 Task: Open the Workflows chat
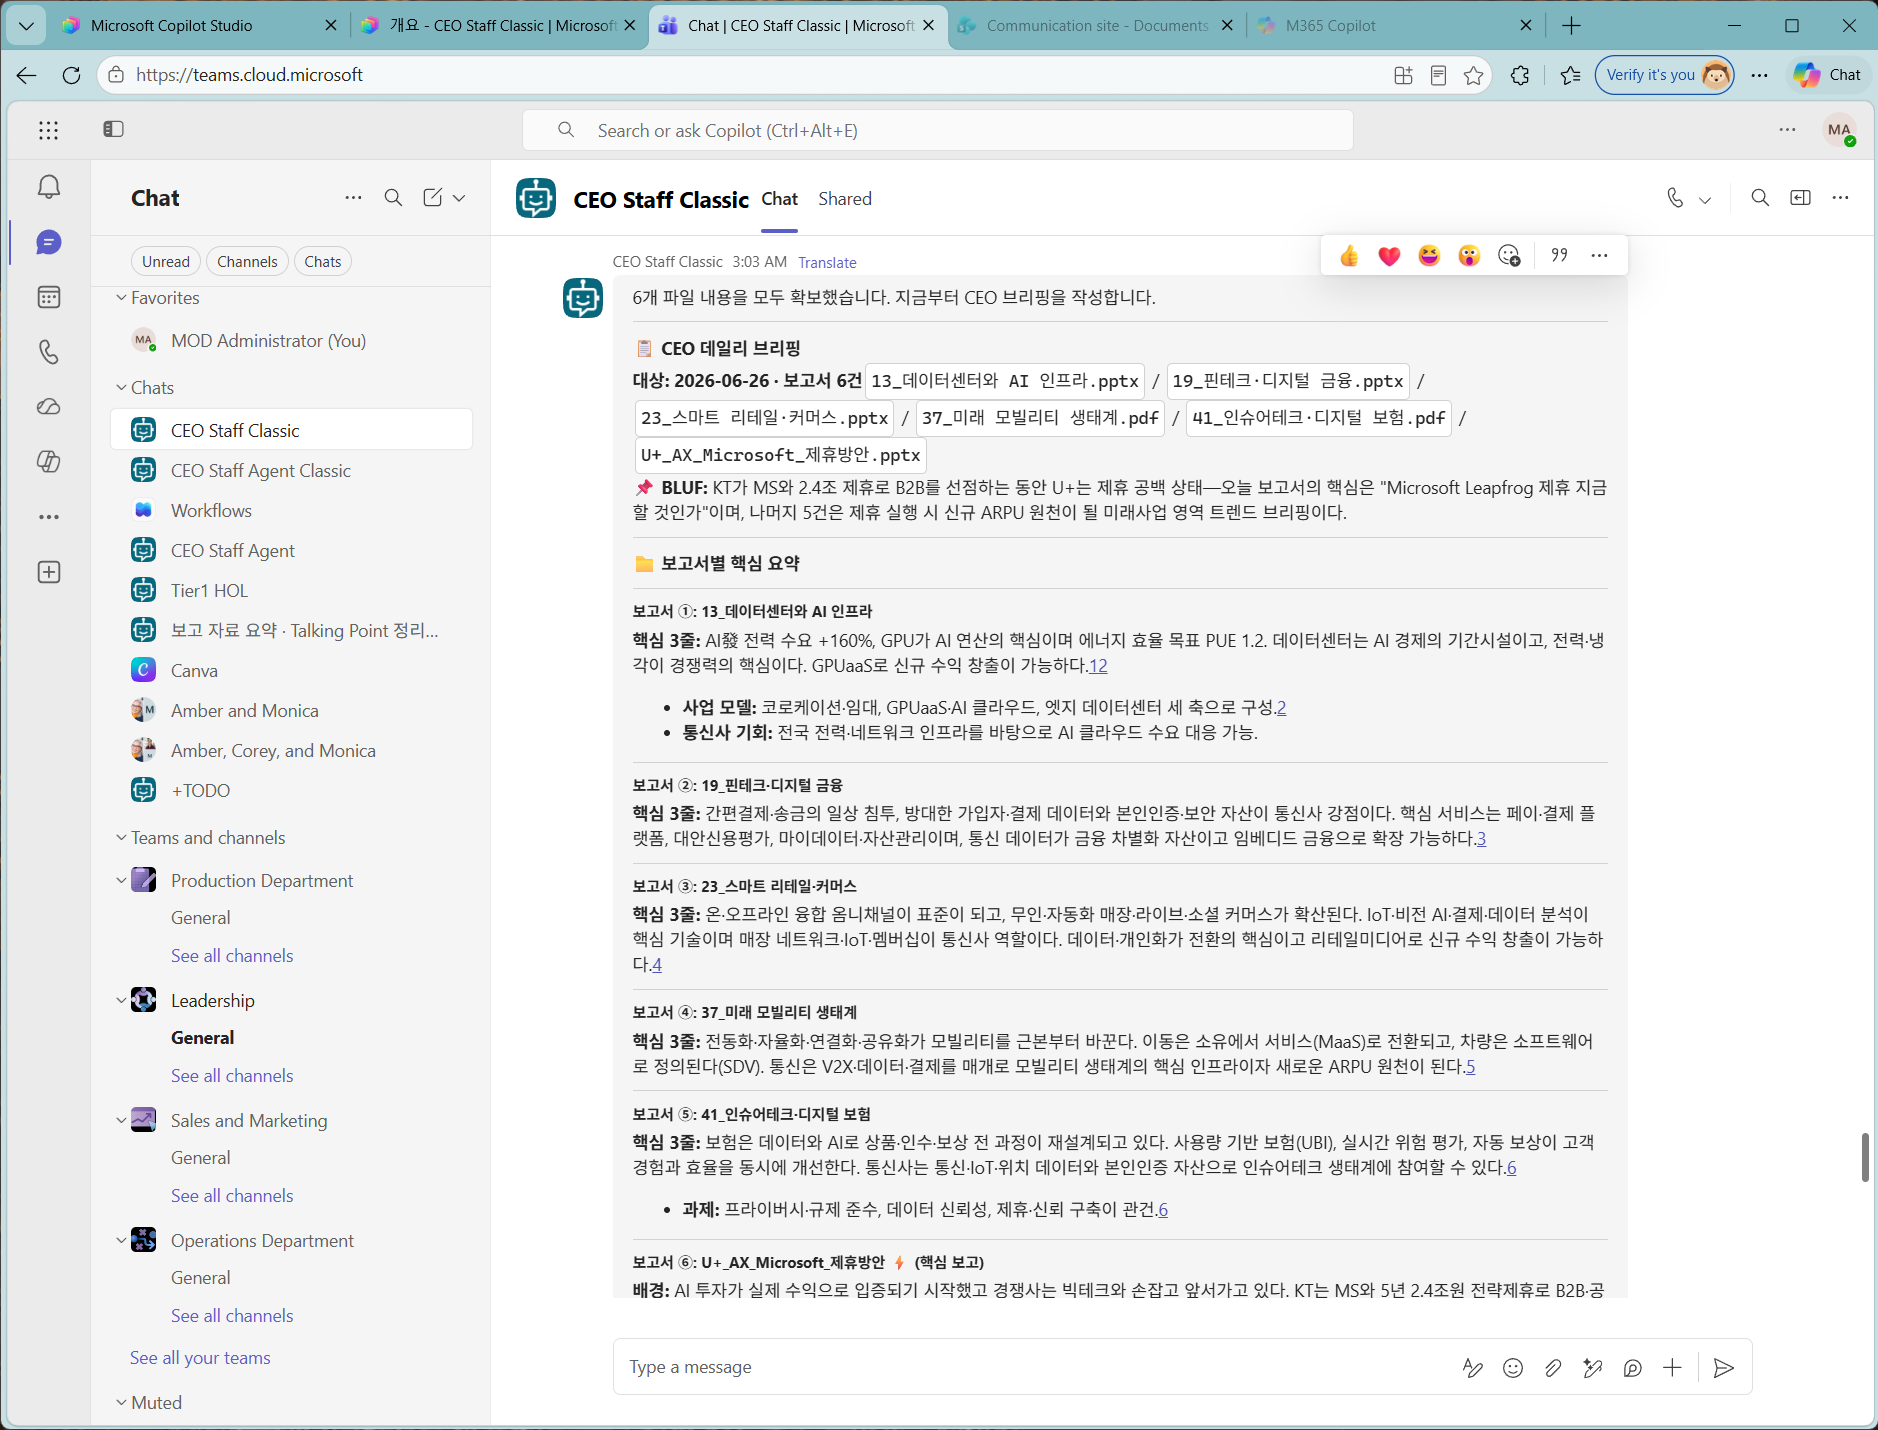click(x=291, y=511)
